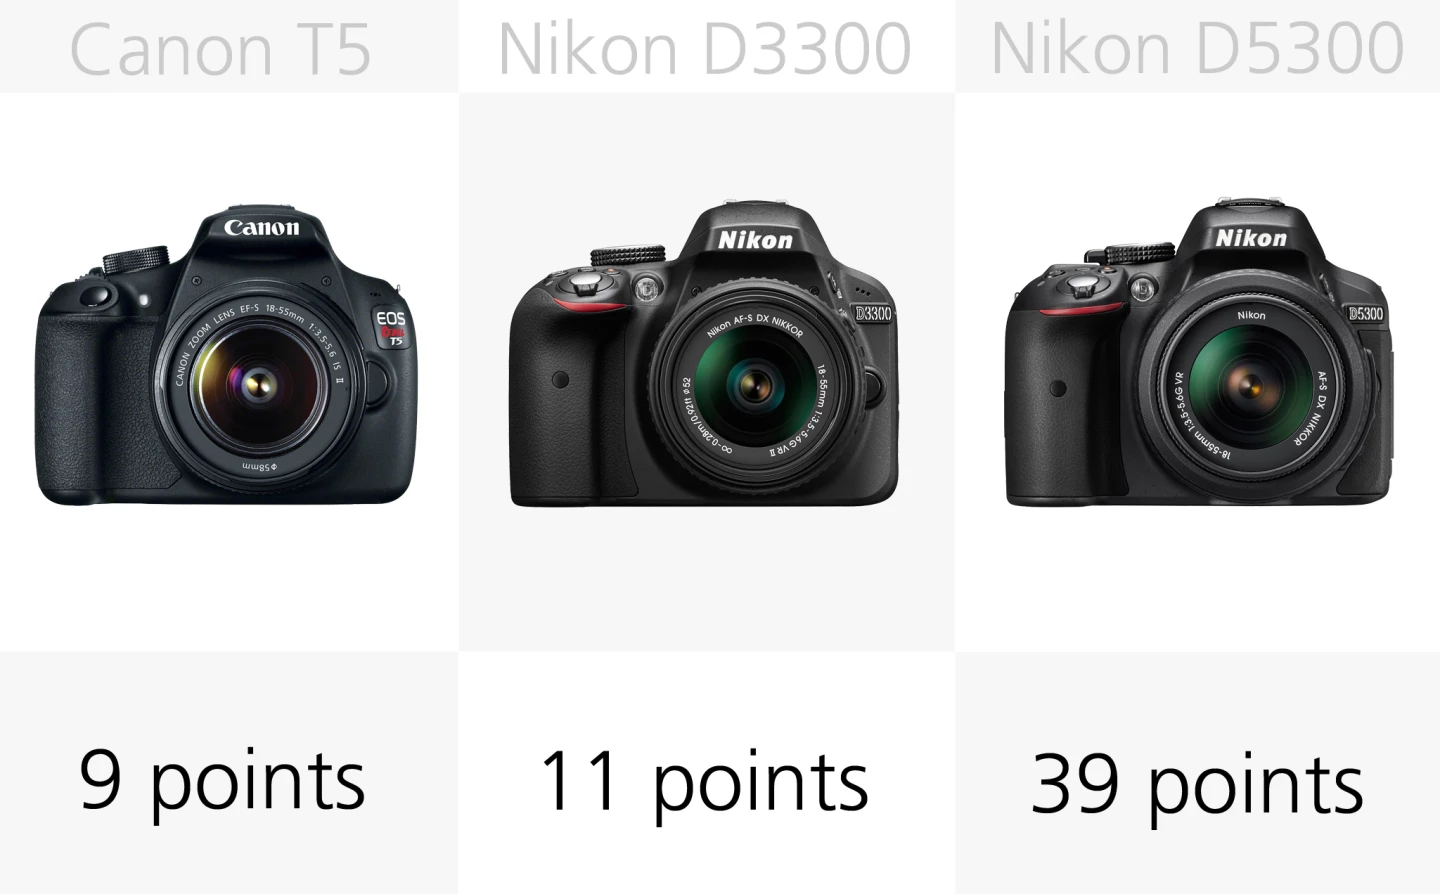Click the Nikon D5300 heading

pos(1197,48)
